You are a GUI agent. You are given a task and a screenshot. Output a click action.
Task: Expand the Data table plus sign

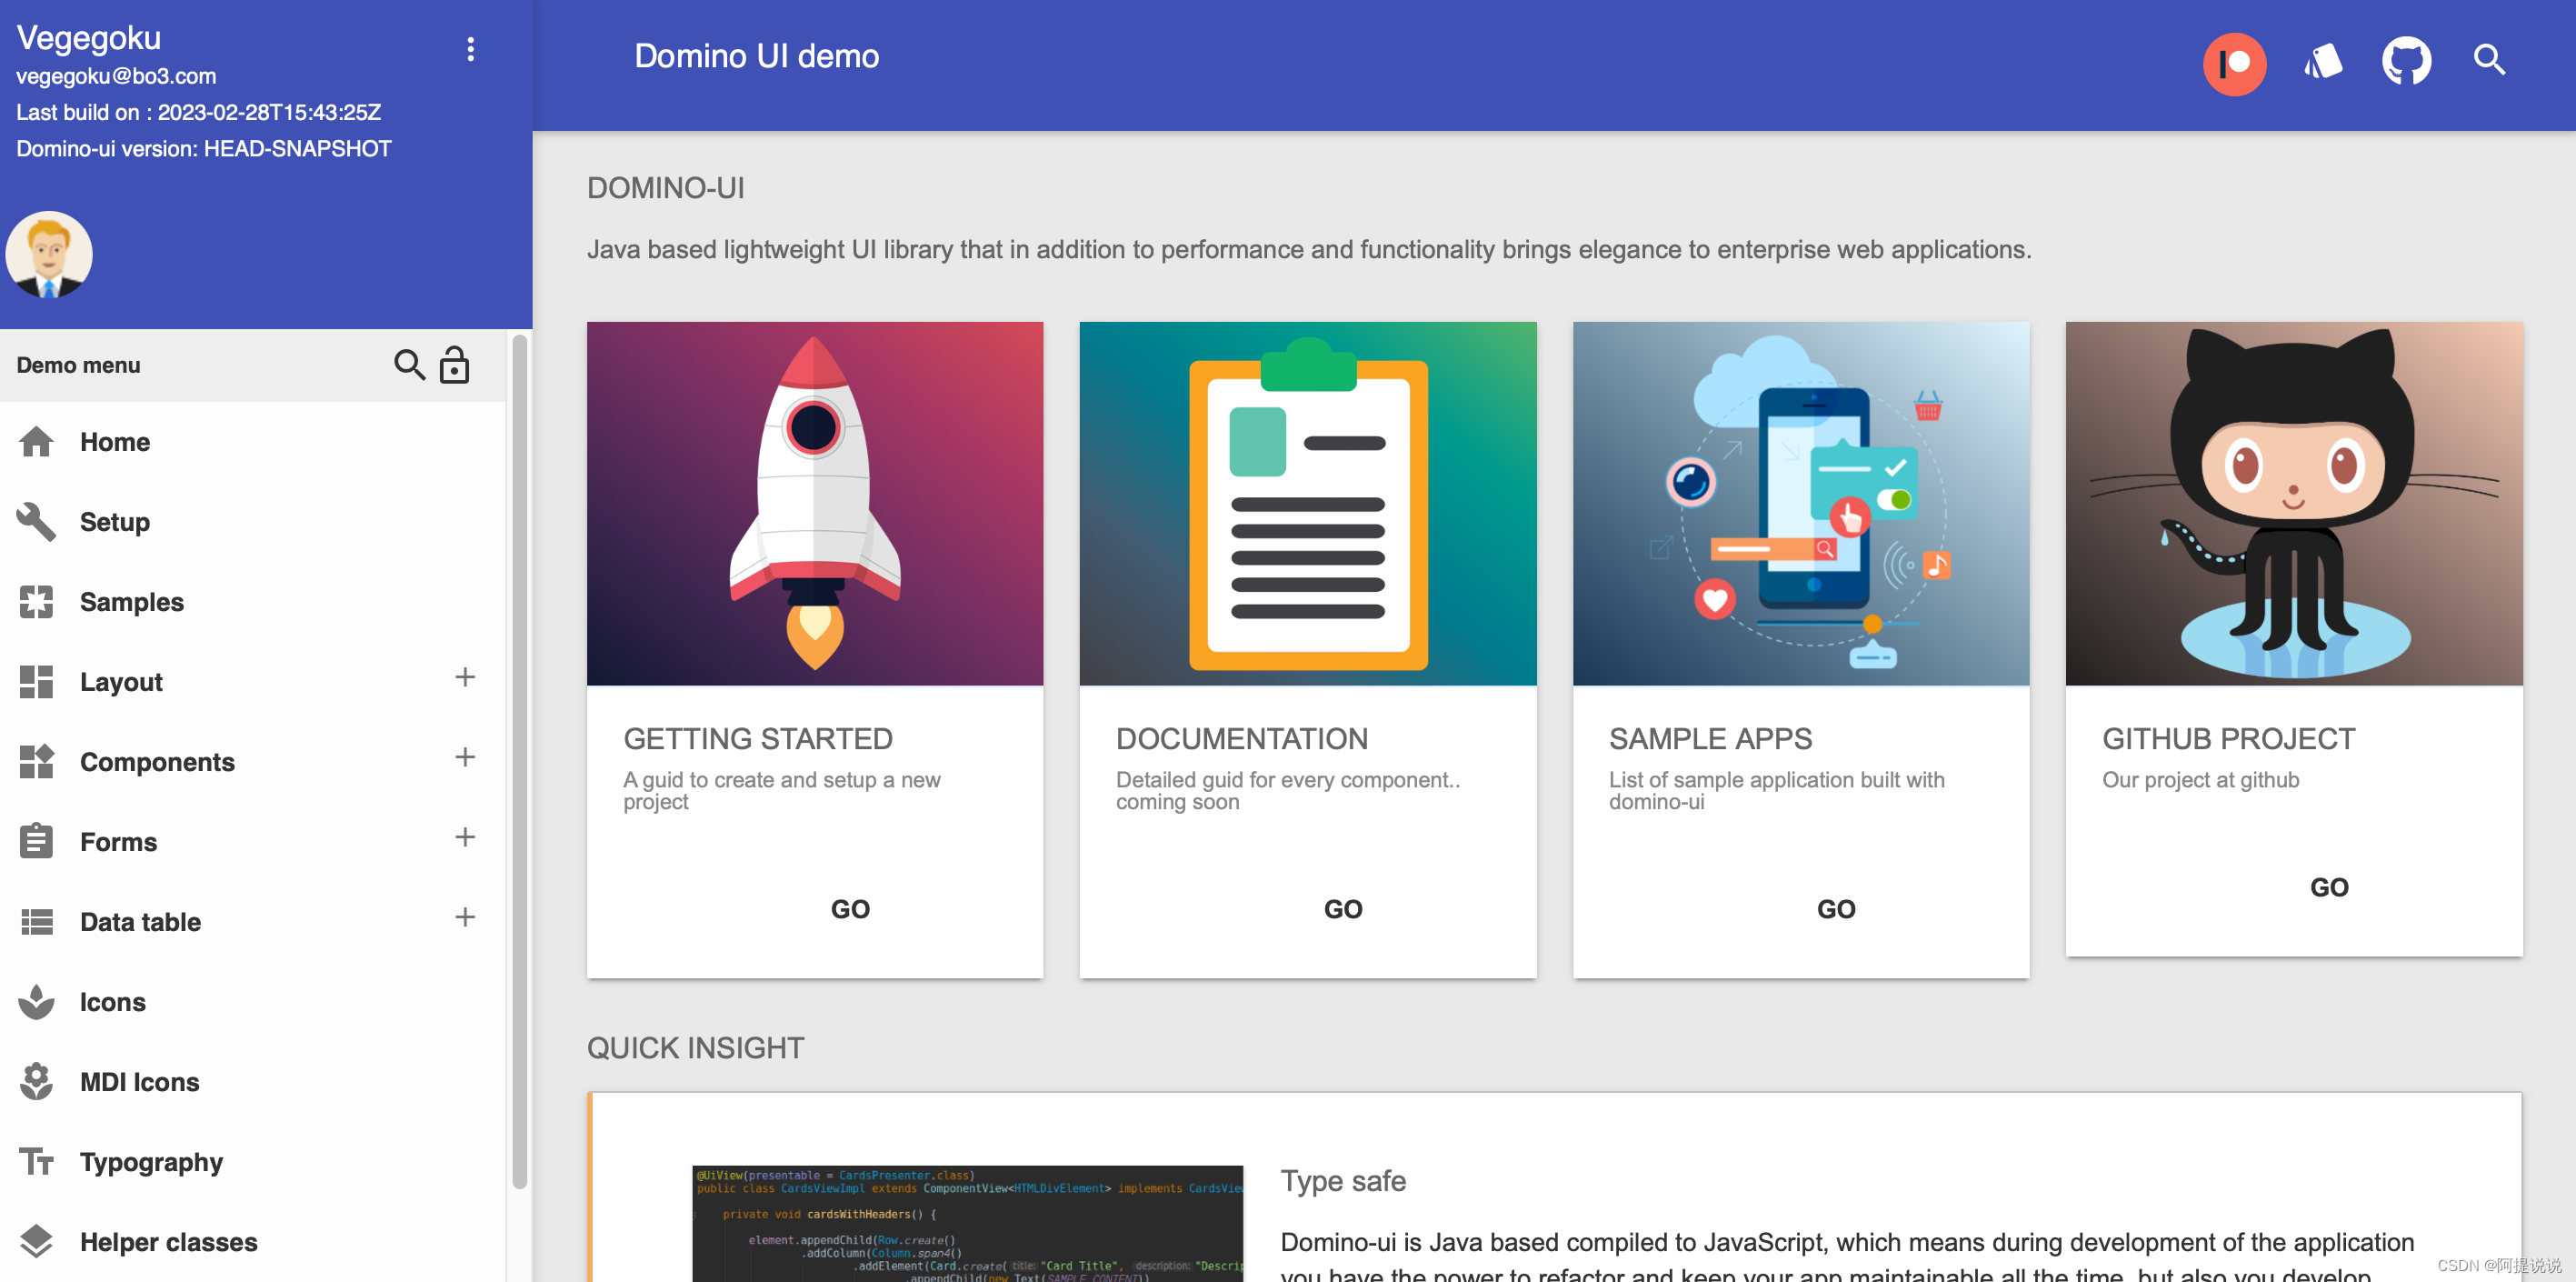465,917
